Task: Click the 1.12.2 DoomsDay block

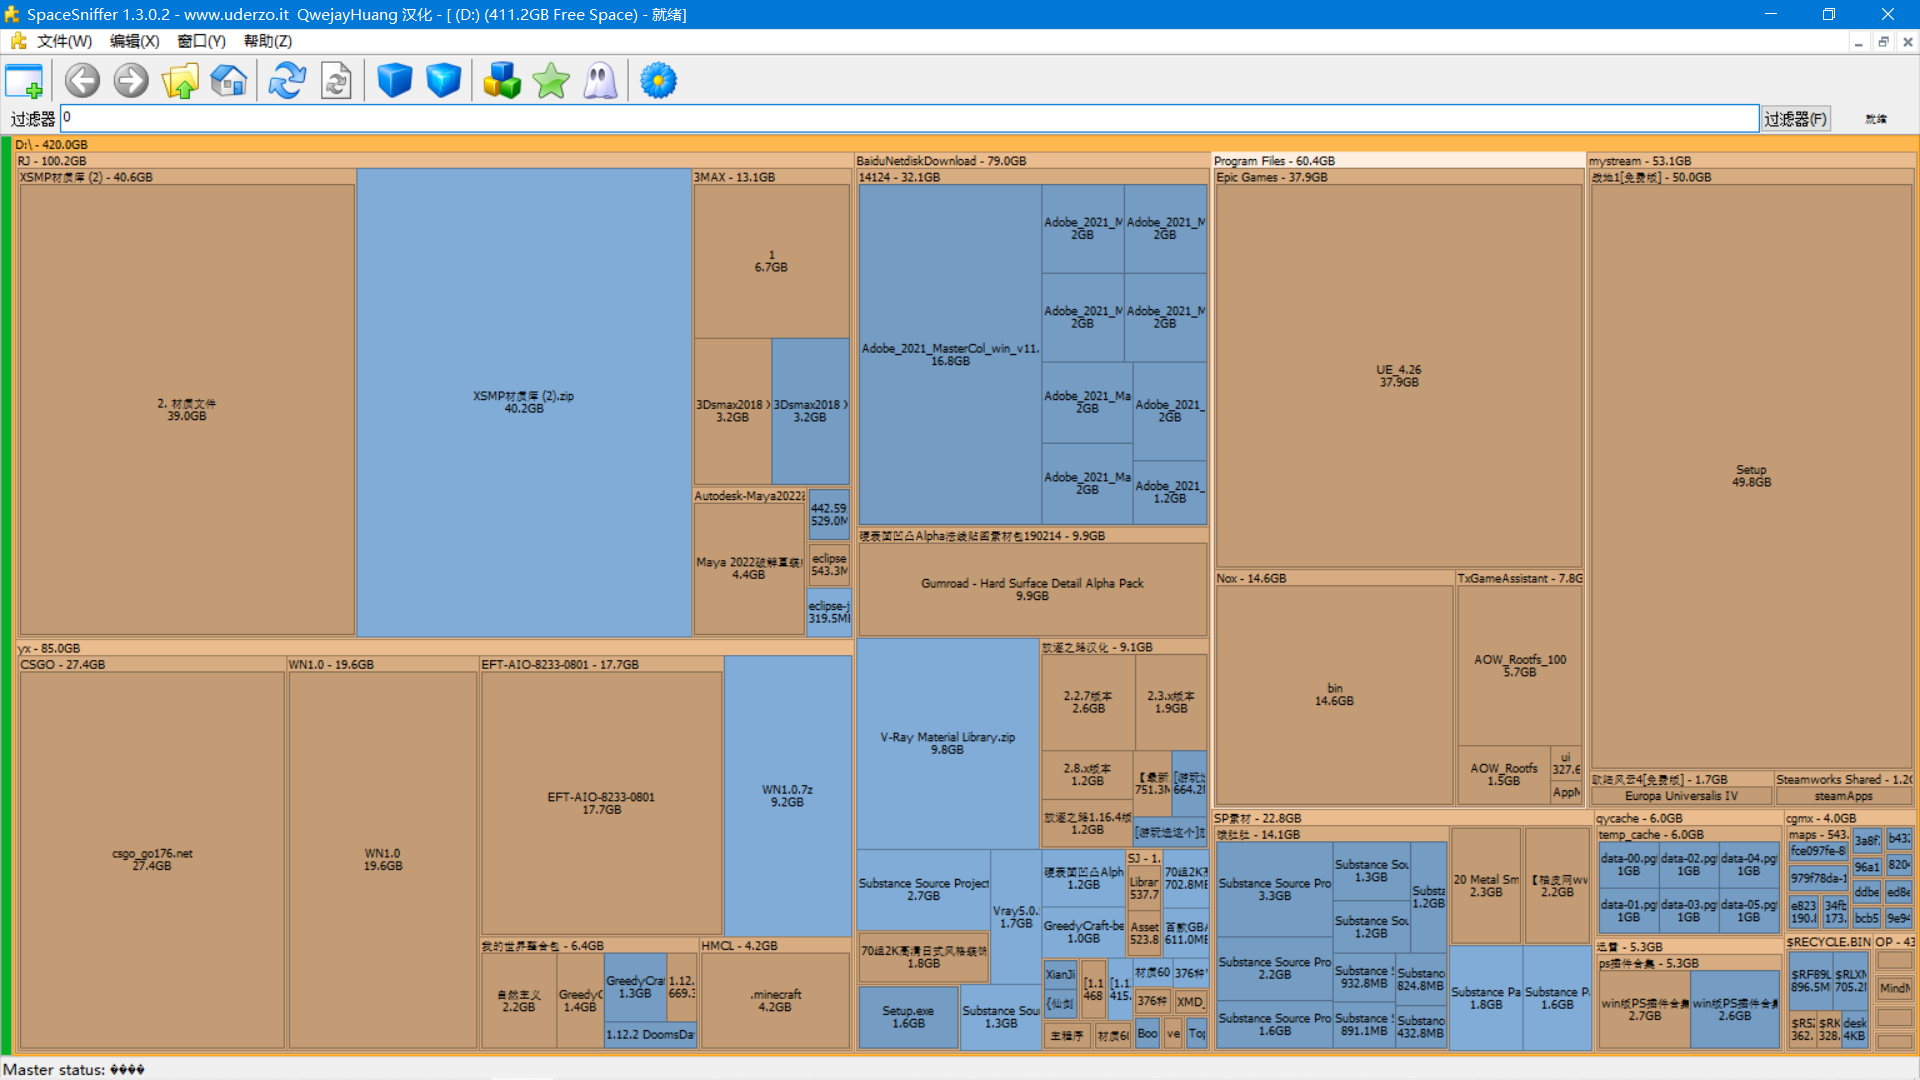Action: 650,1035
